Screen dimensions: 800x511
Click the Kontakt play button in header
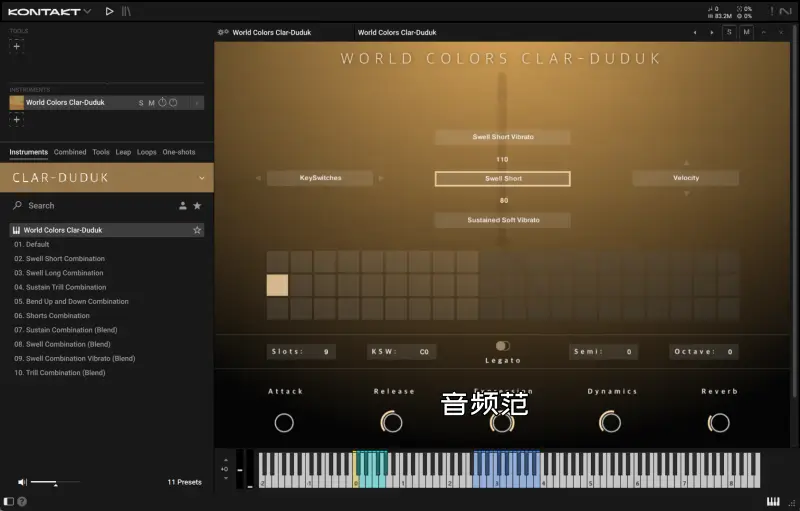point(109,11)
